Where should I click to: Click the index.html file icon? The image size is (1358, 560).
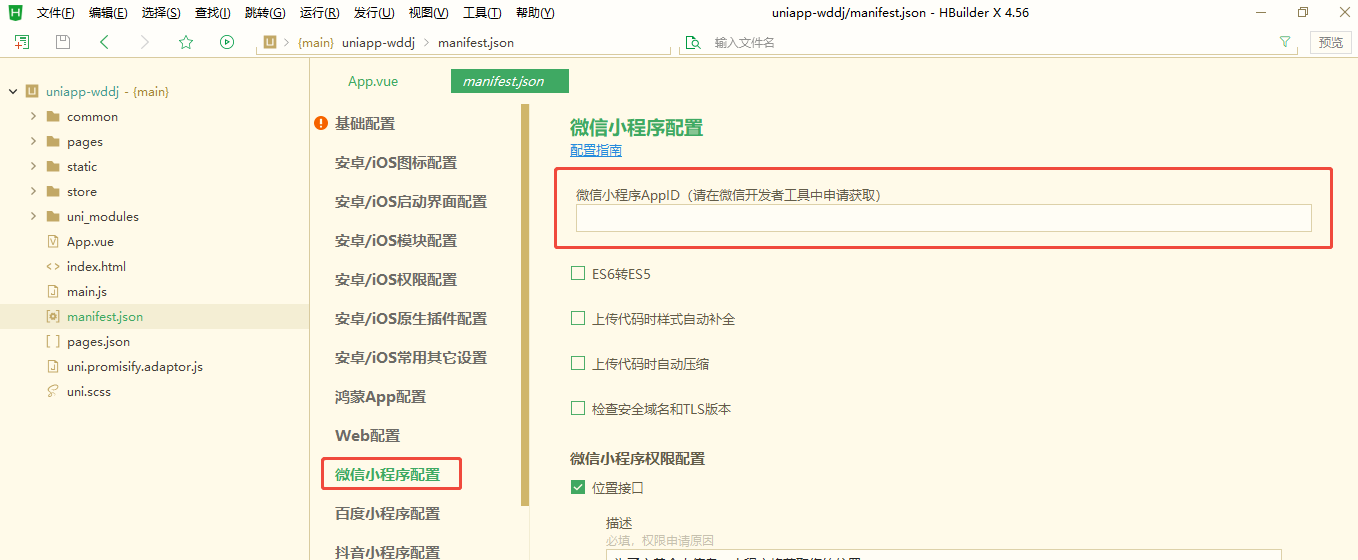(x=53, y=266)
